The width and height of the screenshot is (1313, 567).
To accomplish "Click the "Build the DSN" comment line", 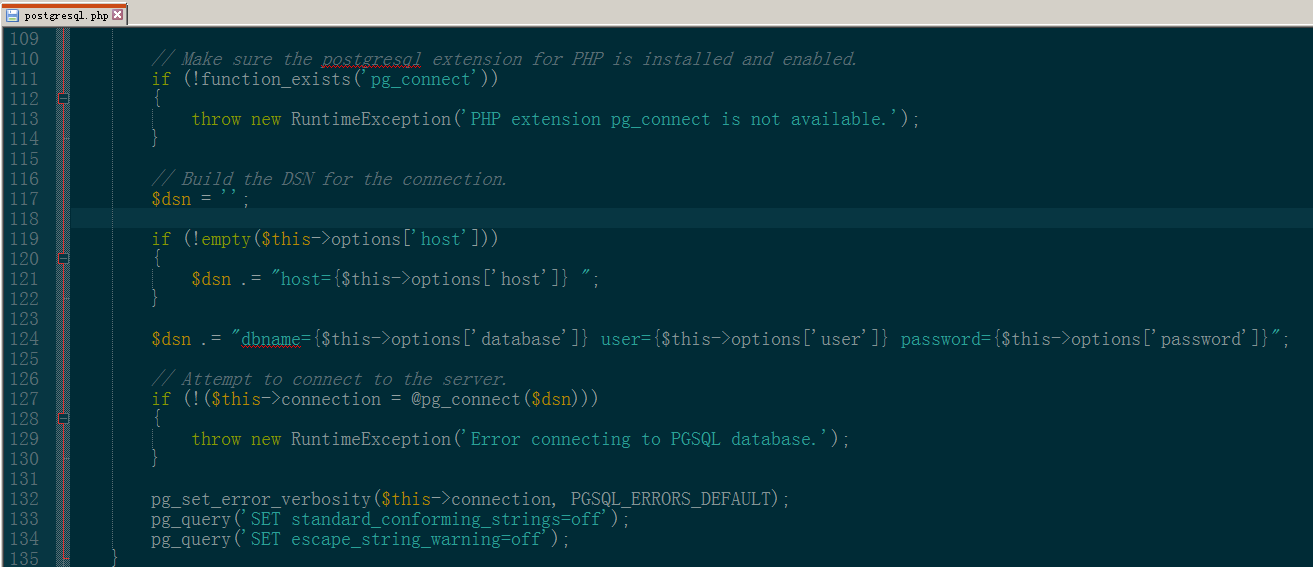I will click(x=330, y=179).
